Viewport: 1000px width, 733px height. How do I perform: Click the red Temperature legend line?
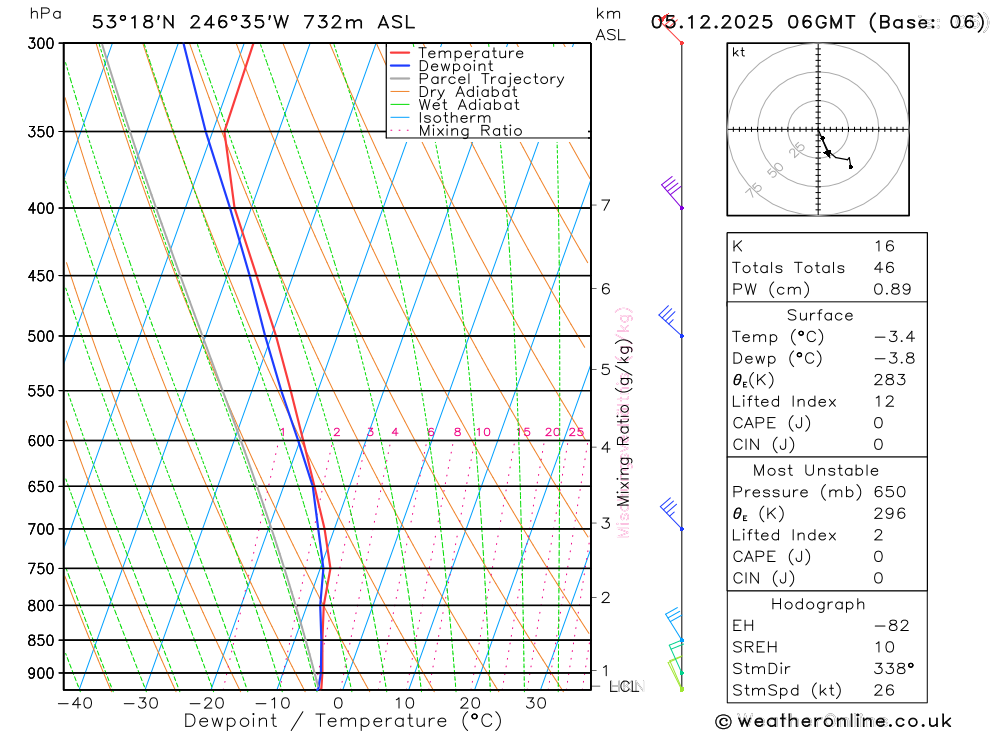pos(400,53)
